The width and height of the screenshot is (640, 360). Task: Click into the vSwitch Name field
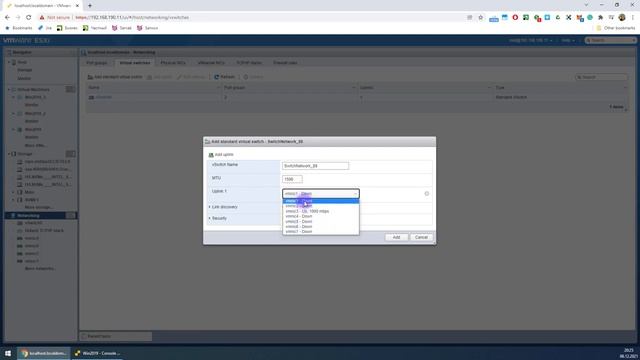click(x=316, y=166)
